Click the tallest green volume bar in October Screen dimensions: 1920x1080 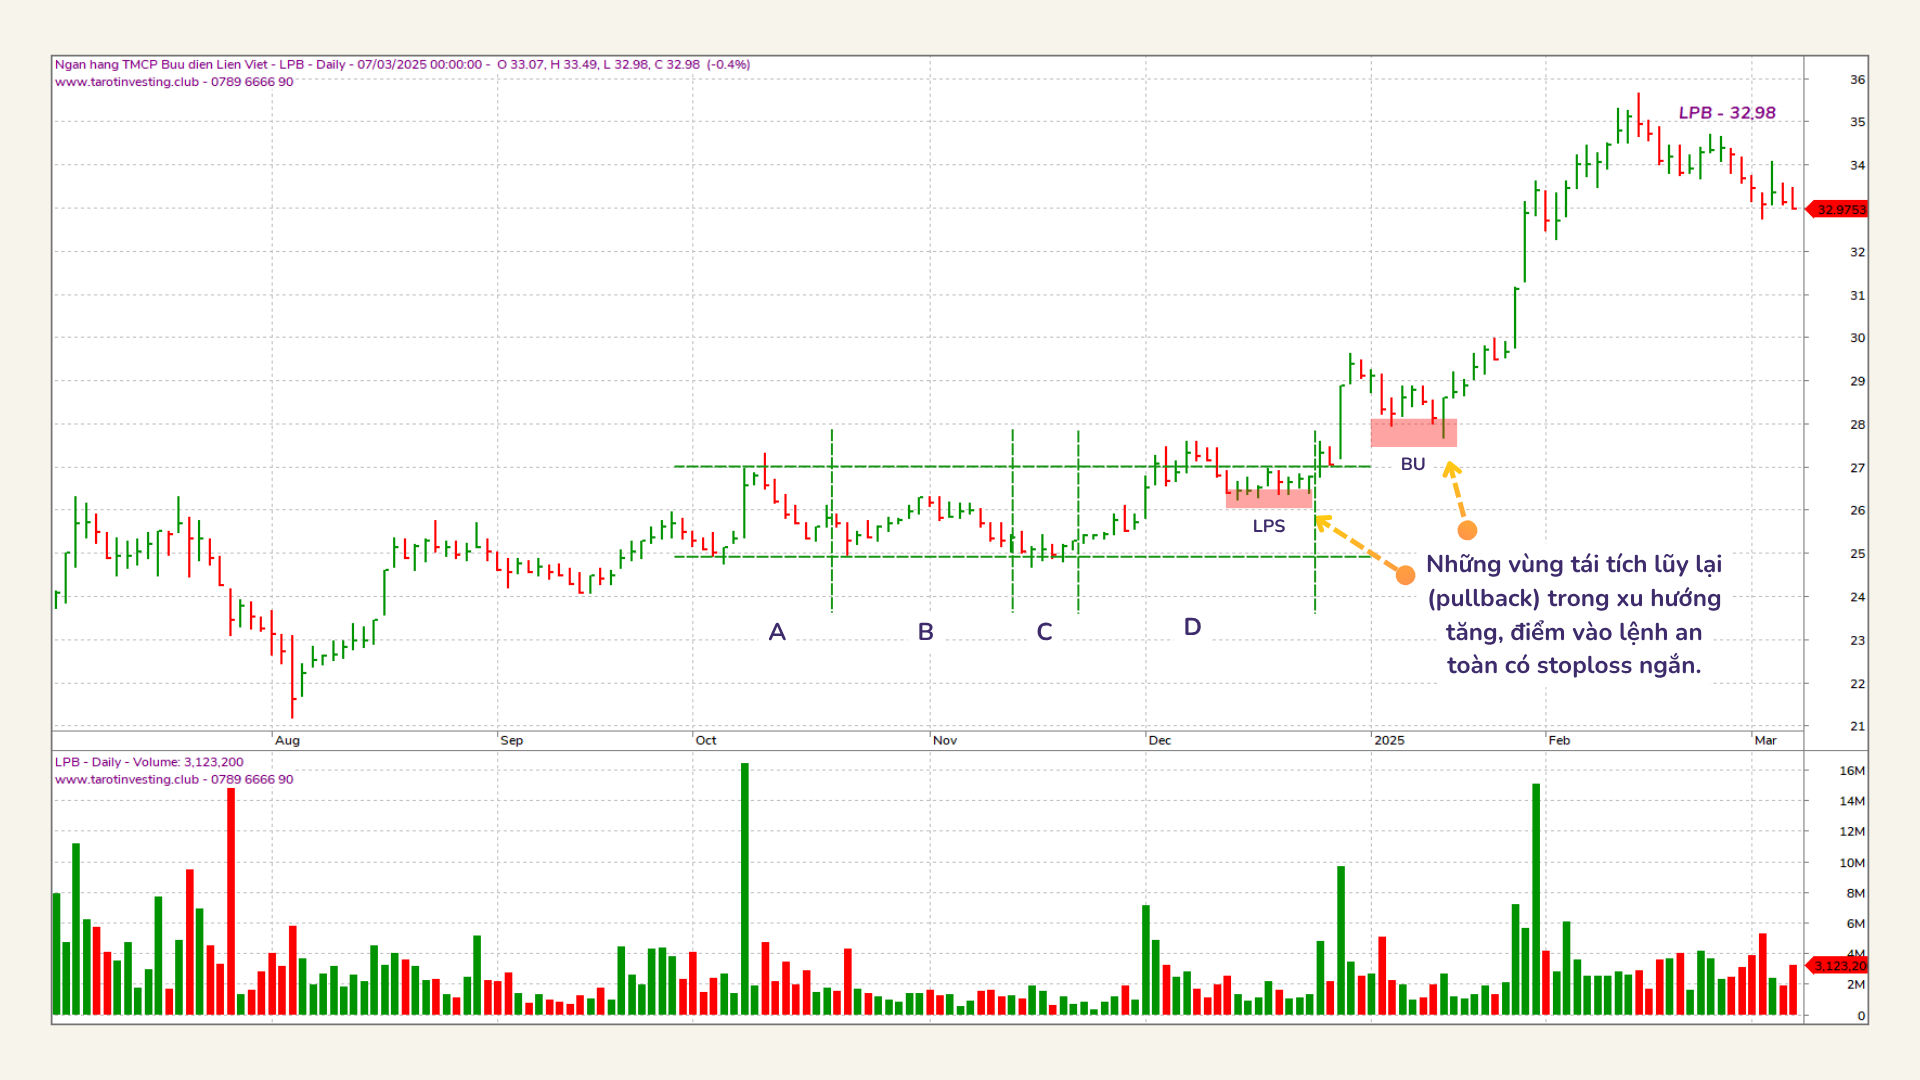[745, 888]
